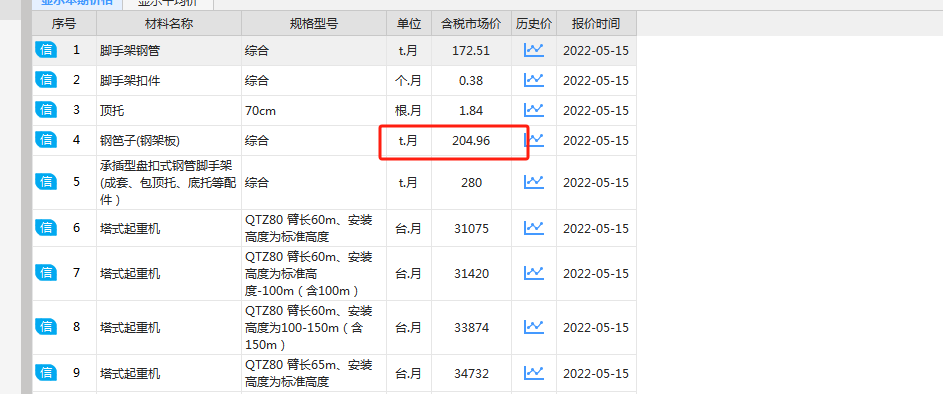The image size is (943, 394).
Task: Click the 个.月 unit cell
Action: coord(408,81)
